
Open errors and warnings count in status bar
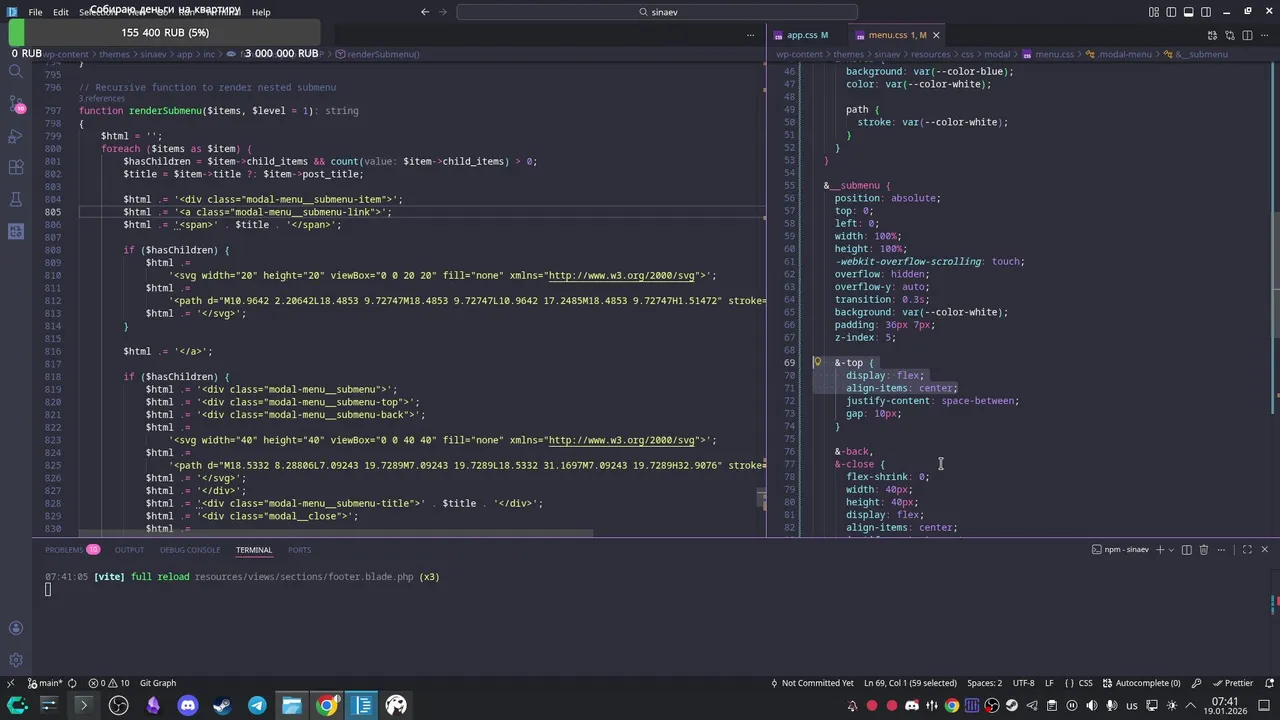pyautogui.click(x=110, y=683)
